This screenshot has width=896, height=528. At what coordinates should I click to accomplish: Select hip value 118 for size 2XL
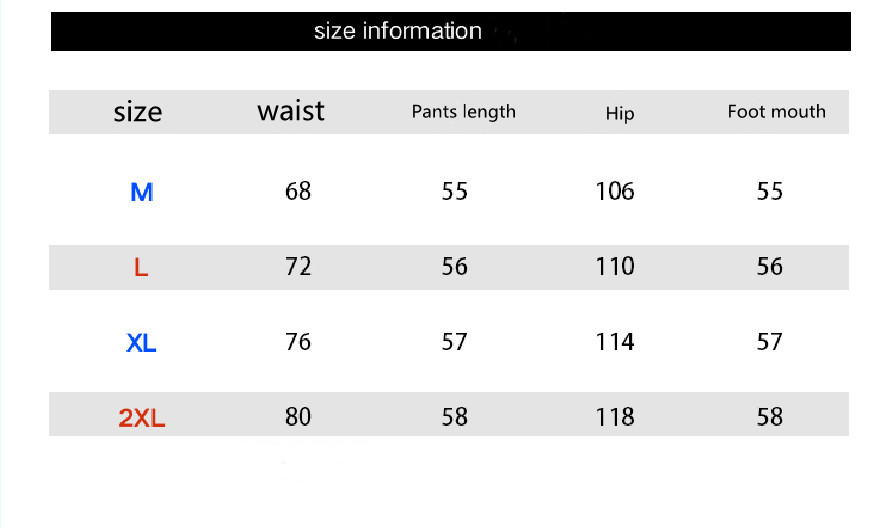(615, 417)
